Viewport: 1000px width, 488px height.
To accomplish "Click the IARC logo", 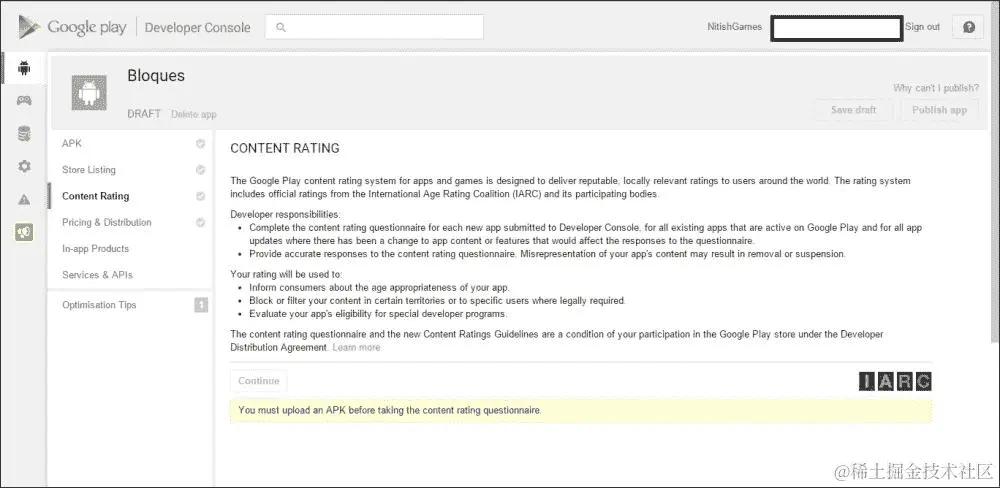I will click(895, 381).
